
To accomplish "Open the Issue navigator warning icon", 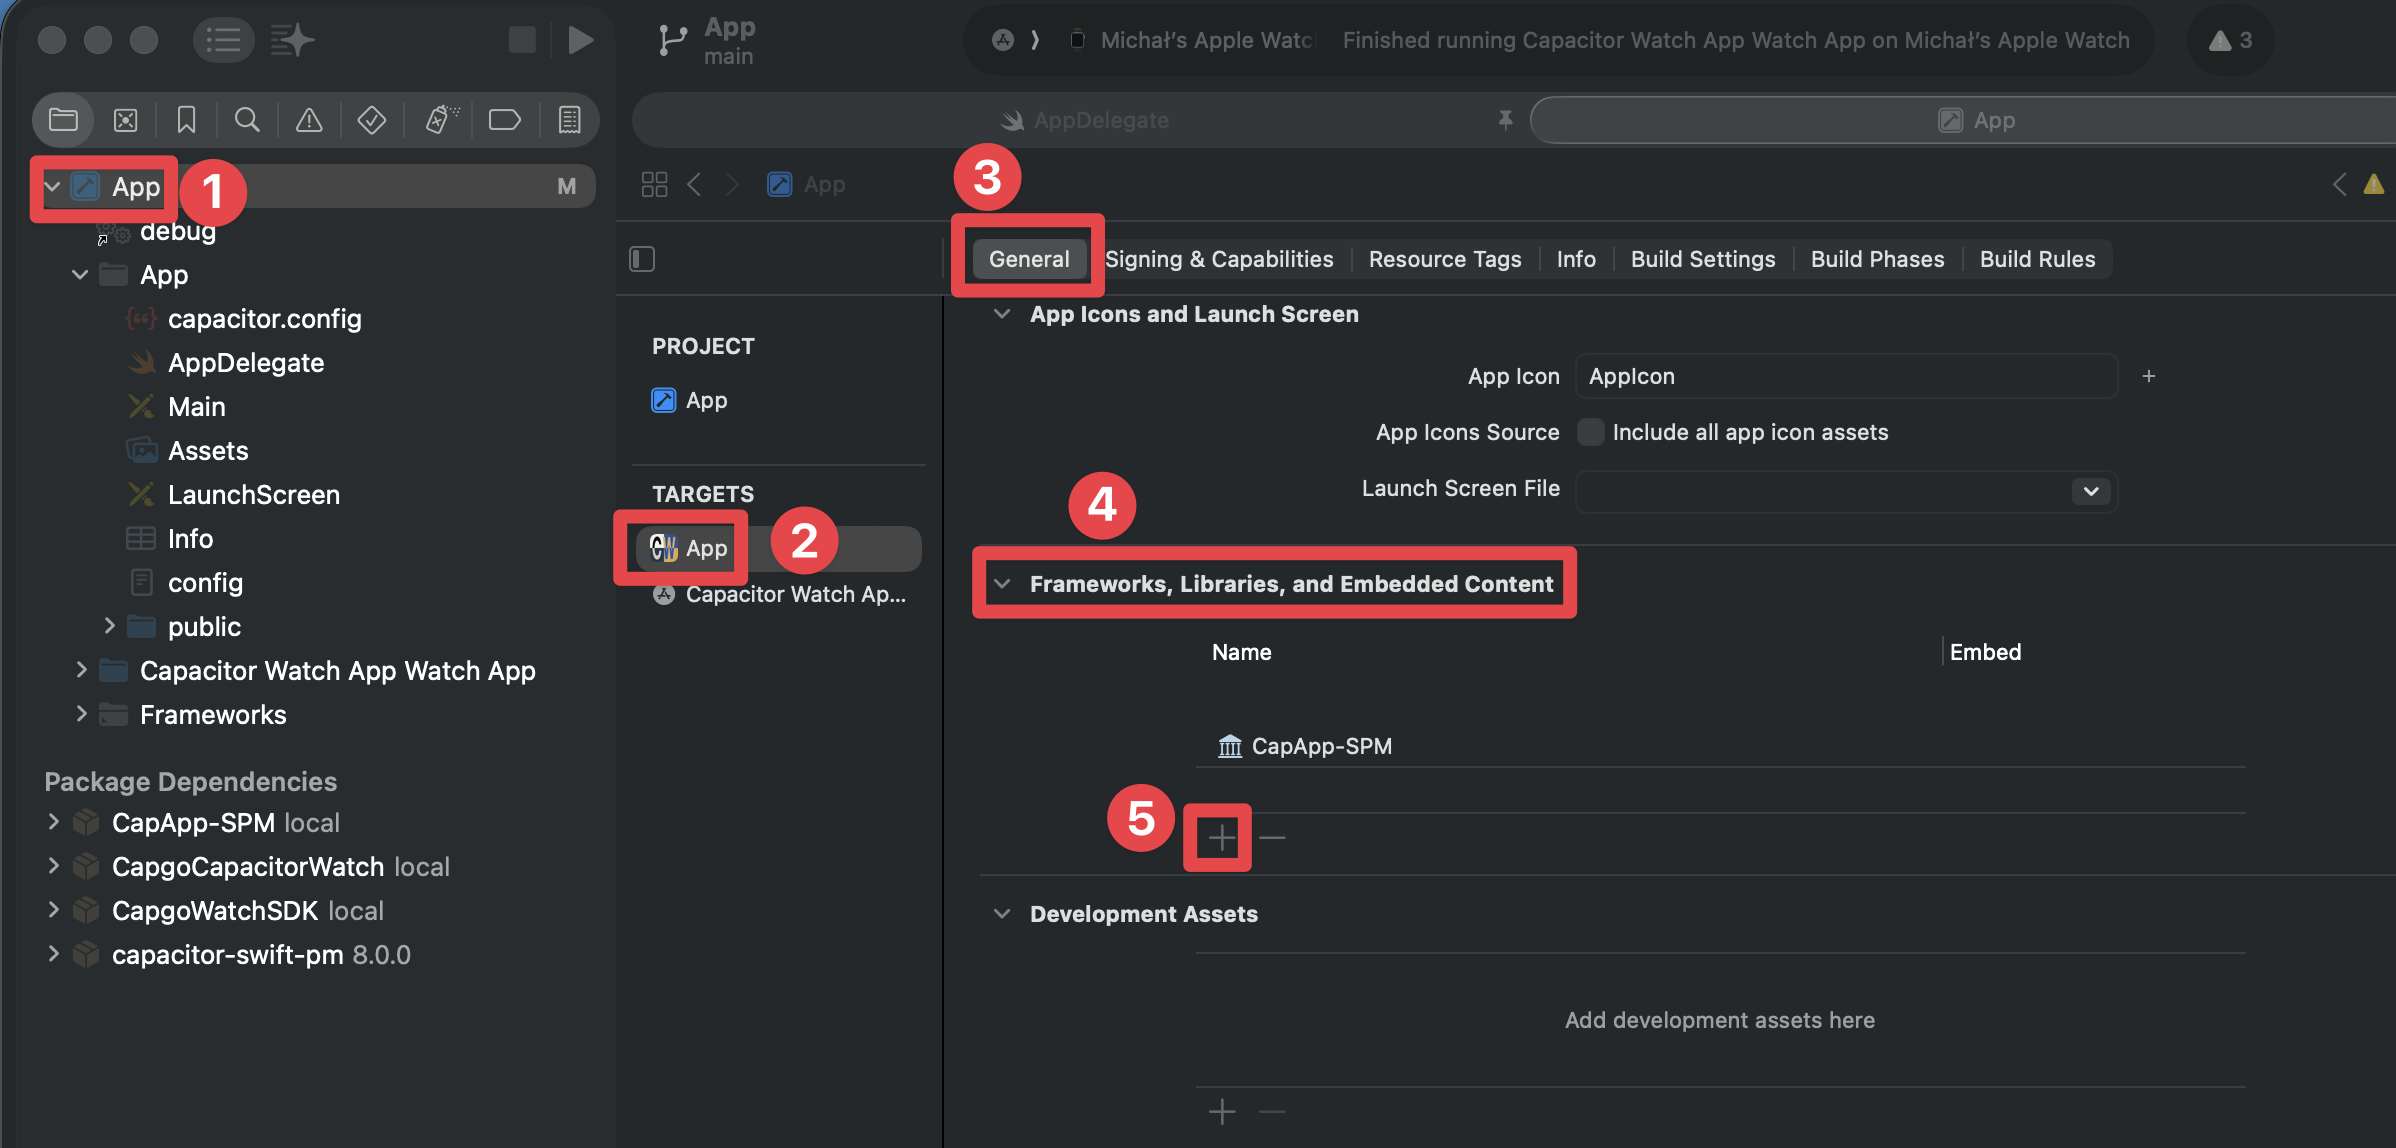I will (309, 120).
